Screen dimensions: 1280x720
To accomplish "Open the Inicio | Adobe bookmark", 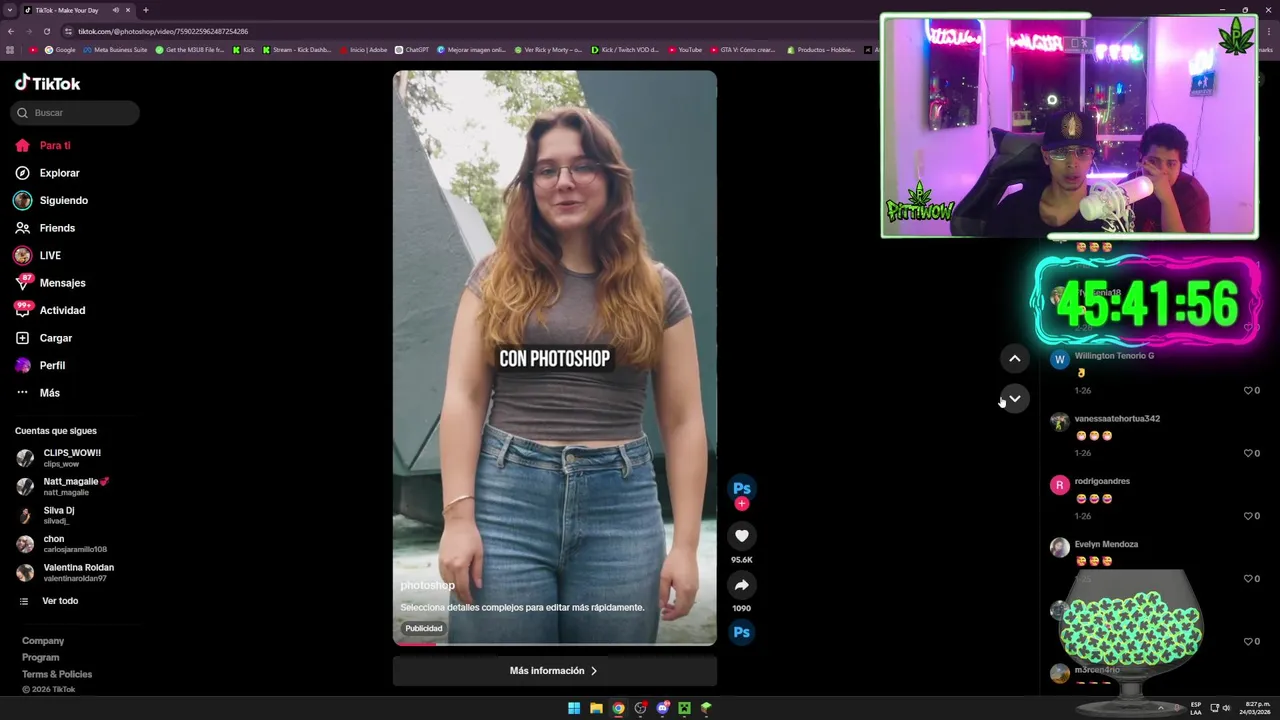I will click(x=363, y=49).
